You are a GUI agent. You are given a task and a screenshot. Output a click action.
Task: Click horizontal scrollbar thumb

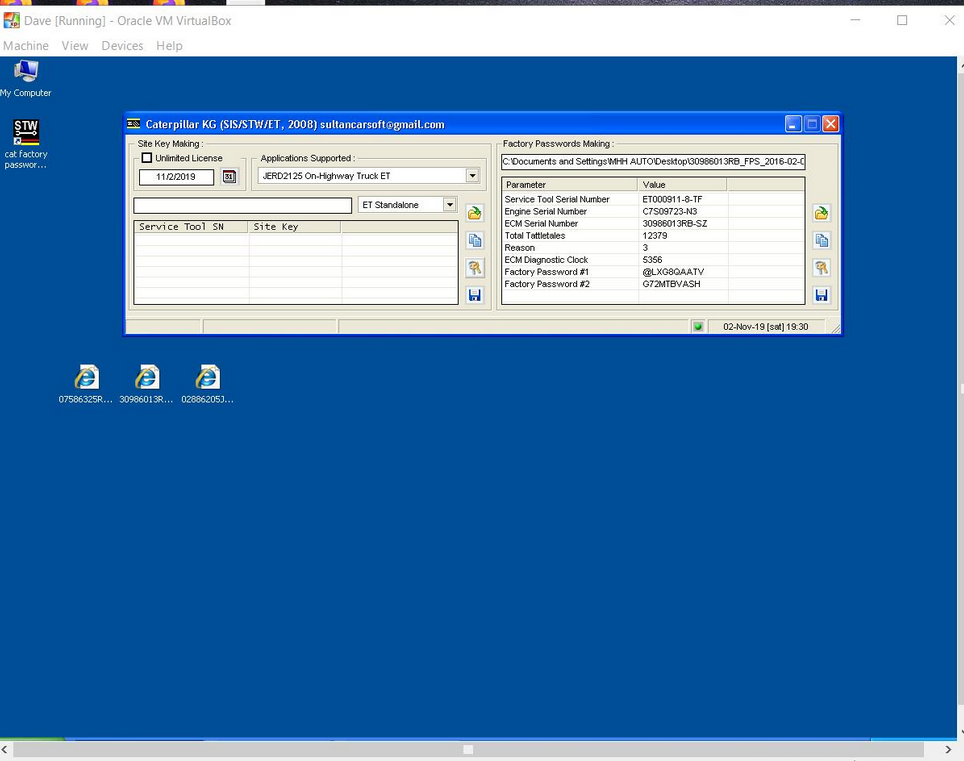[468, 749]
